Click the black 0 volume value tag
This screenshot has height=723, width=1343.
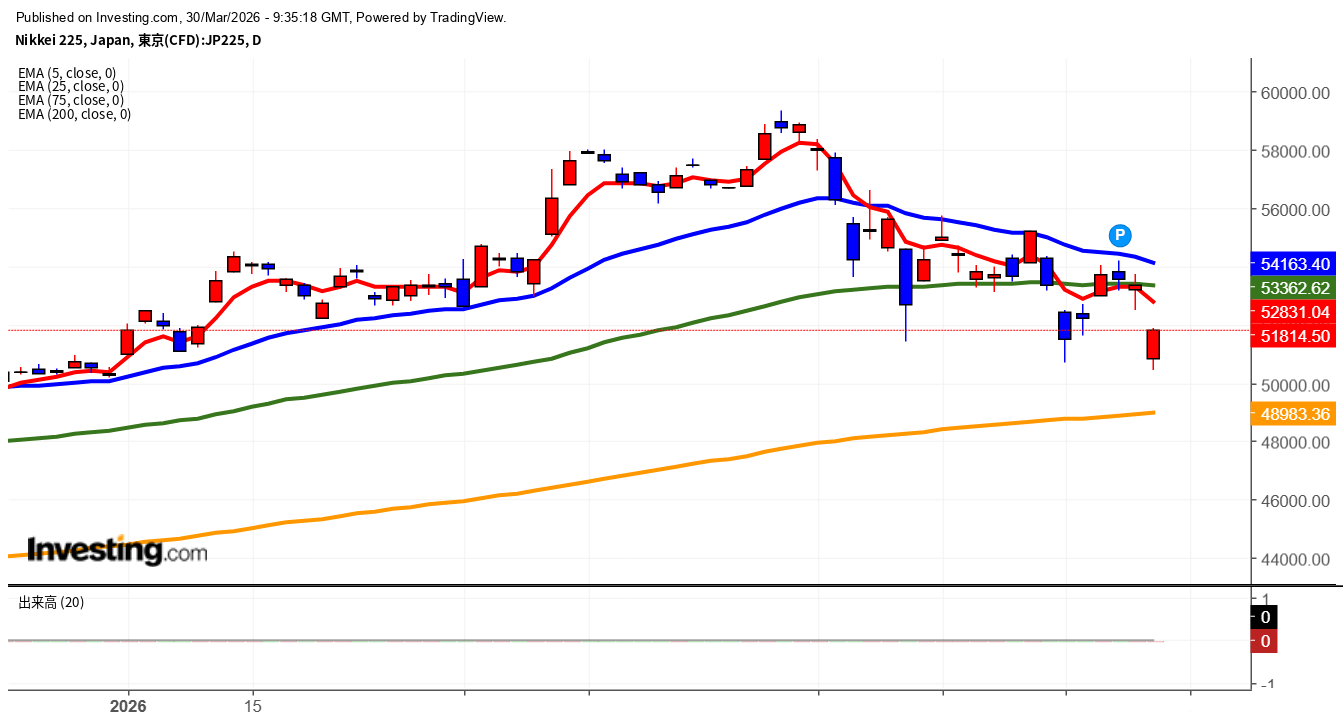pyautogui.click(x=1265, y=617)
